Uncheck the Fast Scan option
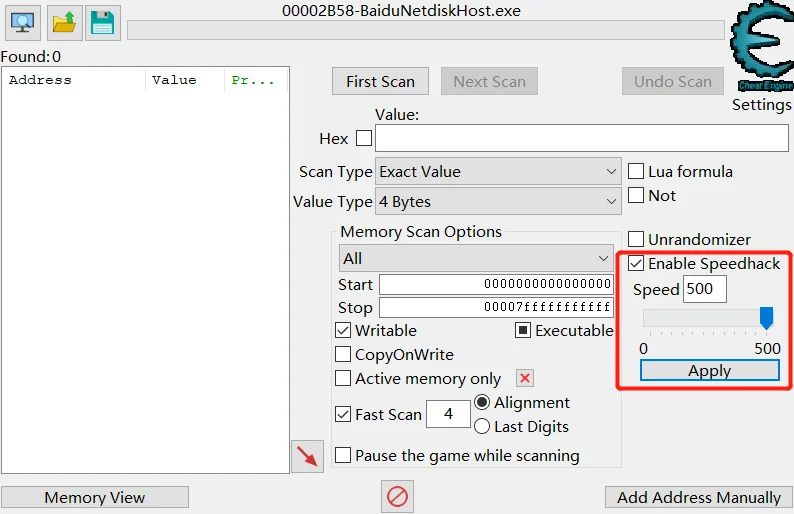The width and height of the screenshot is (794, 514). [343, 414]
